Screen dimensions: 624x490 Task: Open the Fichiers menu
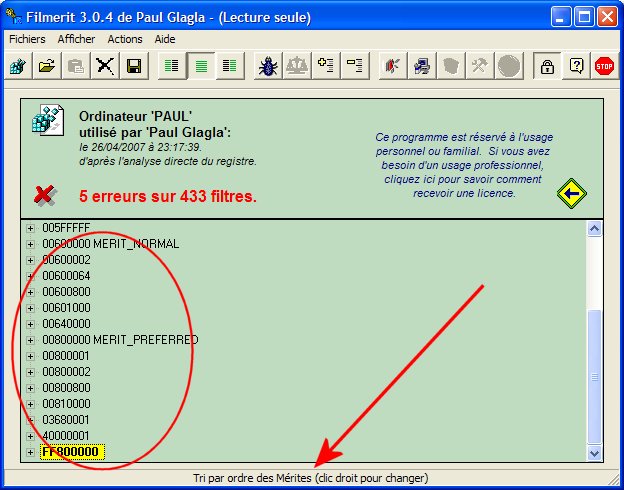(x=27, y=39)
